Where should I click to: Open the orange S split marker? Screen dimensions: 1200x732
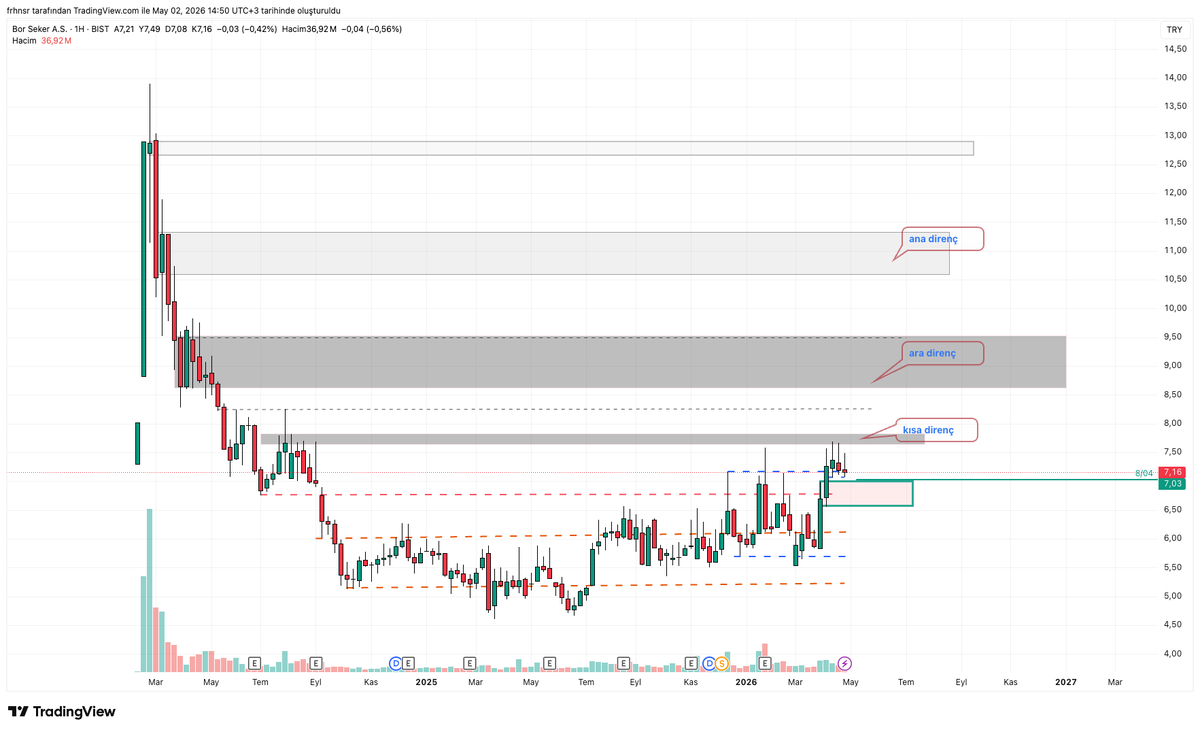pyautogui.click(x=721, y=663)
